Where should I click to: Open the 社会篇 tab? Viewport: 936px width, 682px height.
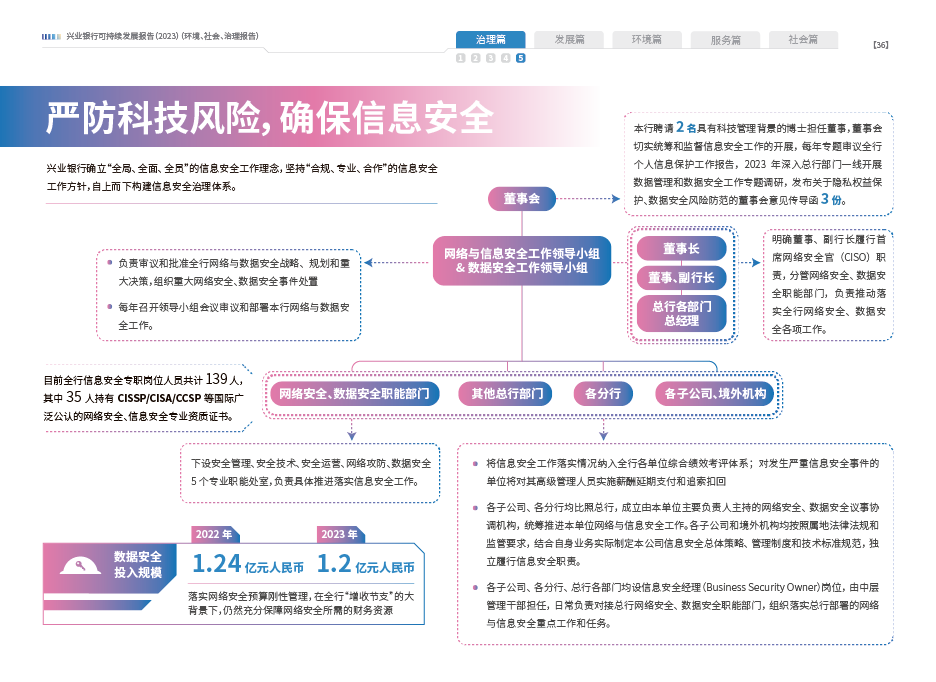[803, 40]
